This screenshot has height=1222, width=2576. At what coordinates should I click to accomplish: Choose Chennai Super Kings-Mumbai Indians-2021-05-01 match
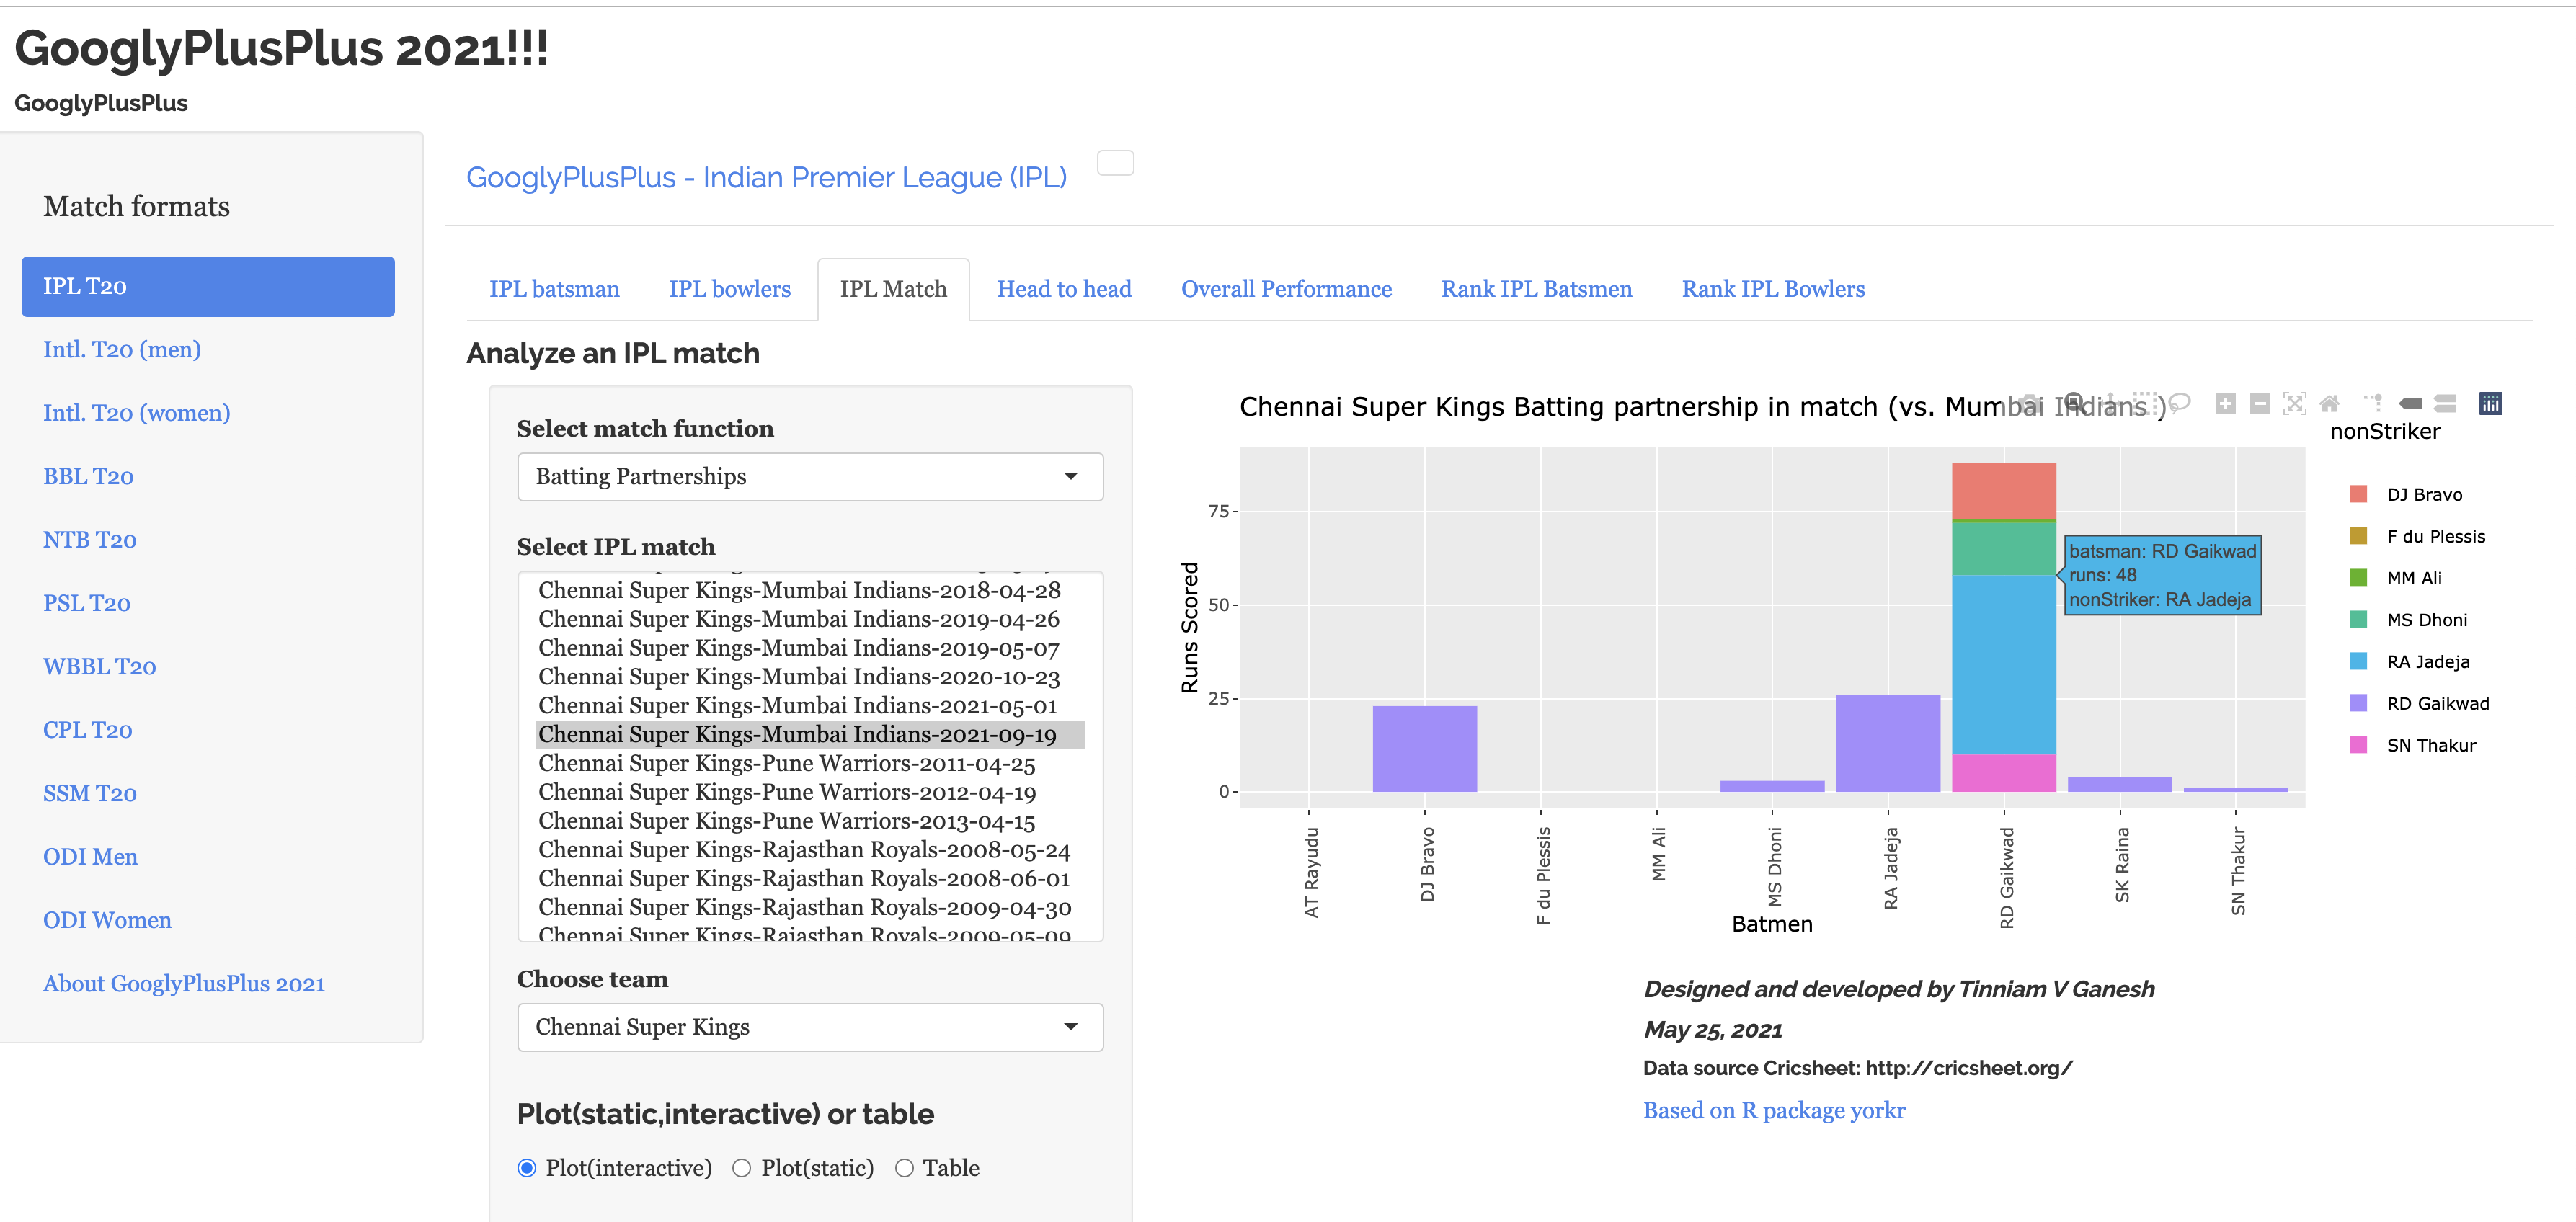(797, 706)
